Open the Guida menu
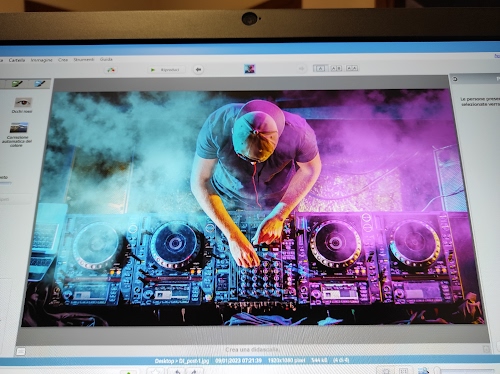This screenshot has height=374, width=500. 106,59
